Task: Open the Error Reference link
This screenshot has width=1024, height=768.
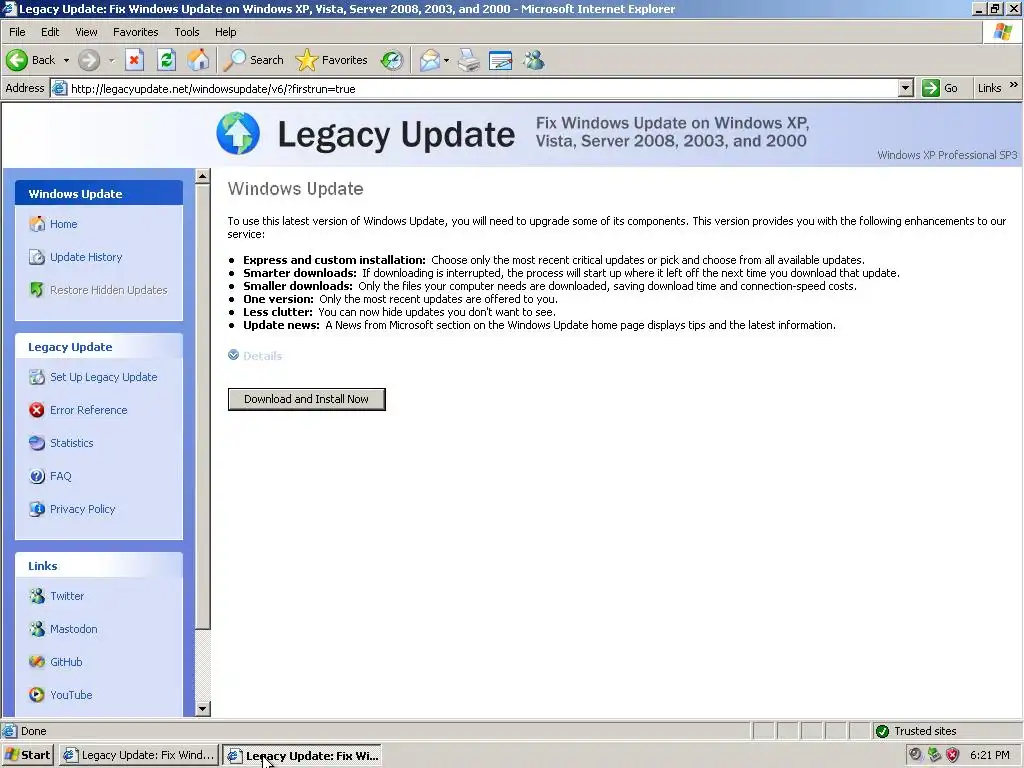Action: [x=89, y=410]
